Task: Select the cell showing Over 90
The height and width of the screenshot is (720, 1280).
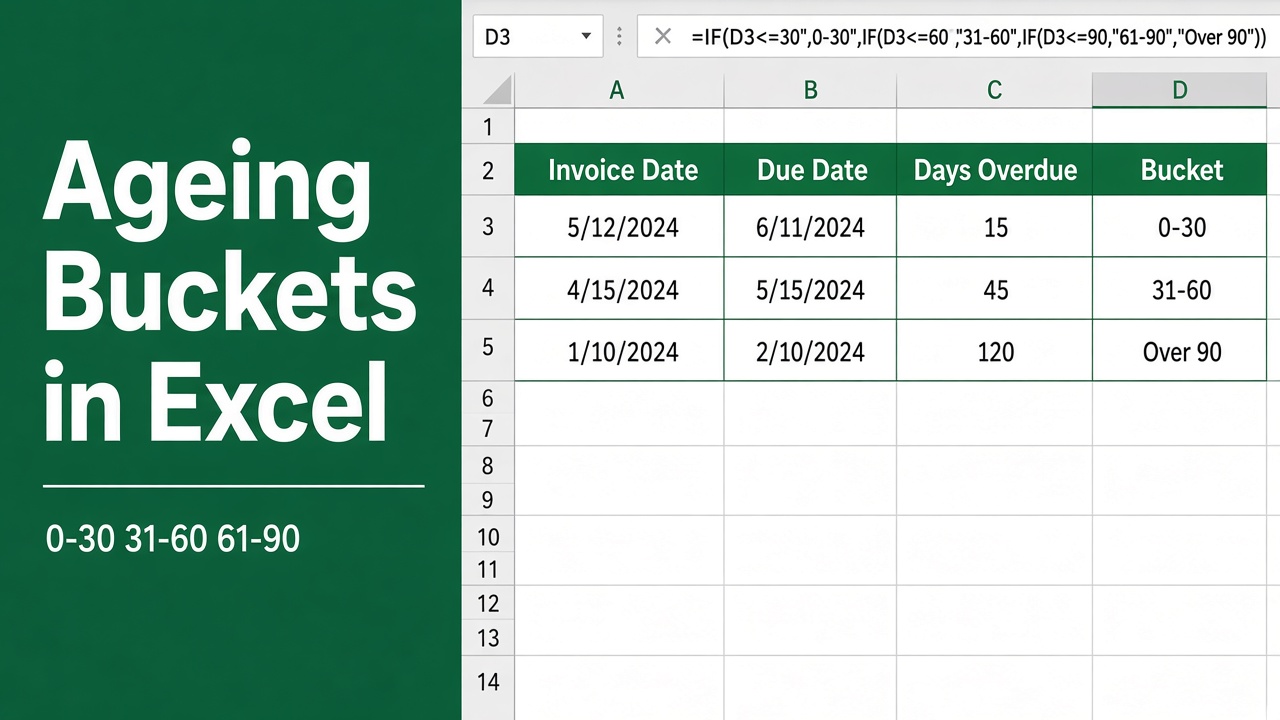Action: pos(1180,351)
